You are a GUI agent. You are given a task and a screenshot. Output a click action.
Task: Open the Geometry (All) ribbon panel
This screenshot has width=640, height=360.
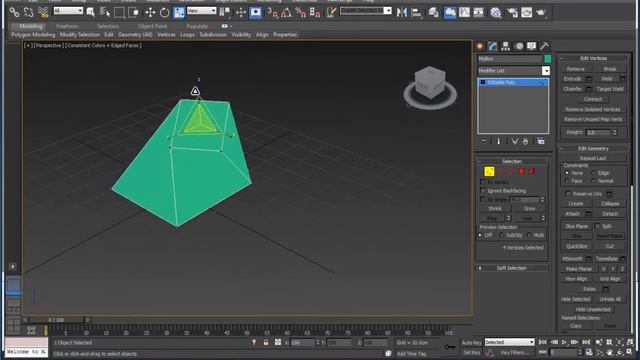click(135, 35)
